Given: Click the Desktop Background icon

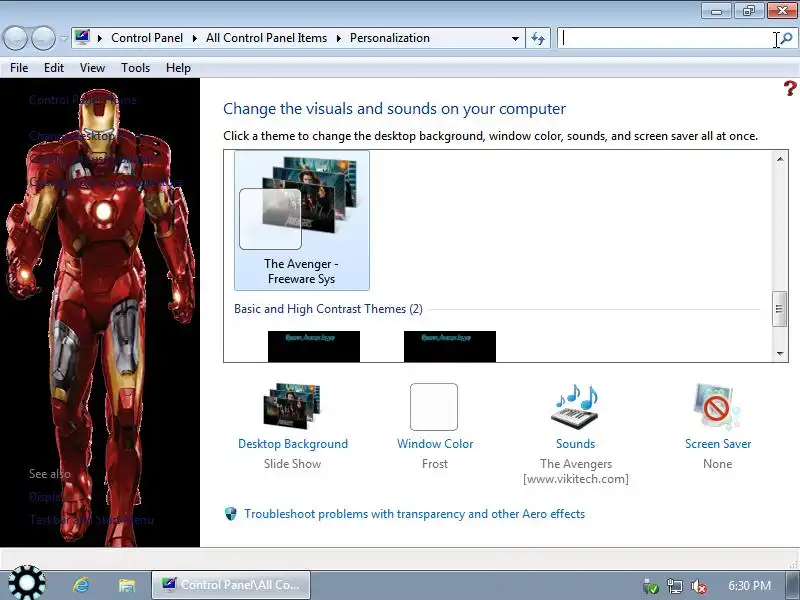Looking at the screenshot, I should [292, 406].
